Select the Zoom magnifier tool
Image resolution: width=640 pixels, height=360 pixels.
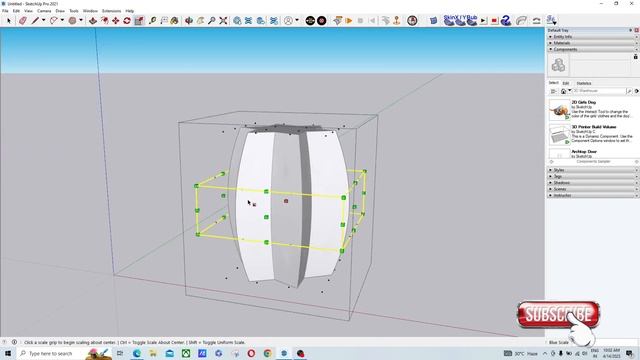coord(211,20)
